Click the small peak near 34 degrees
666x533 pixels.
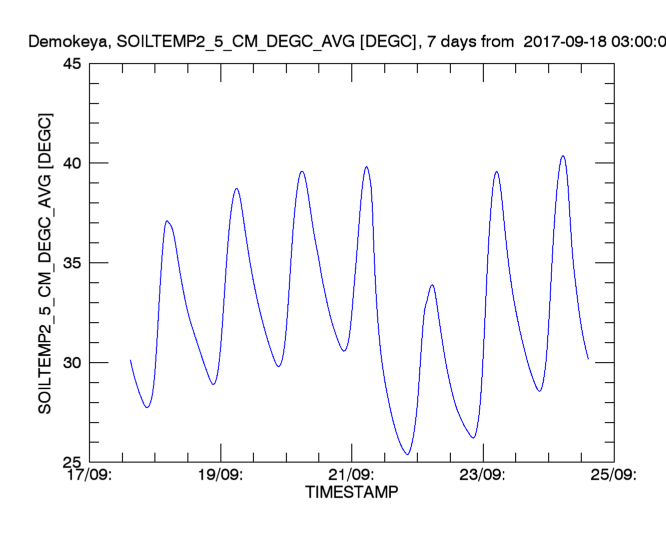tap(432, 285)
